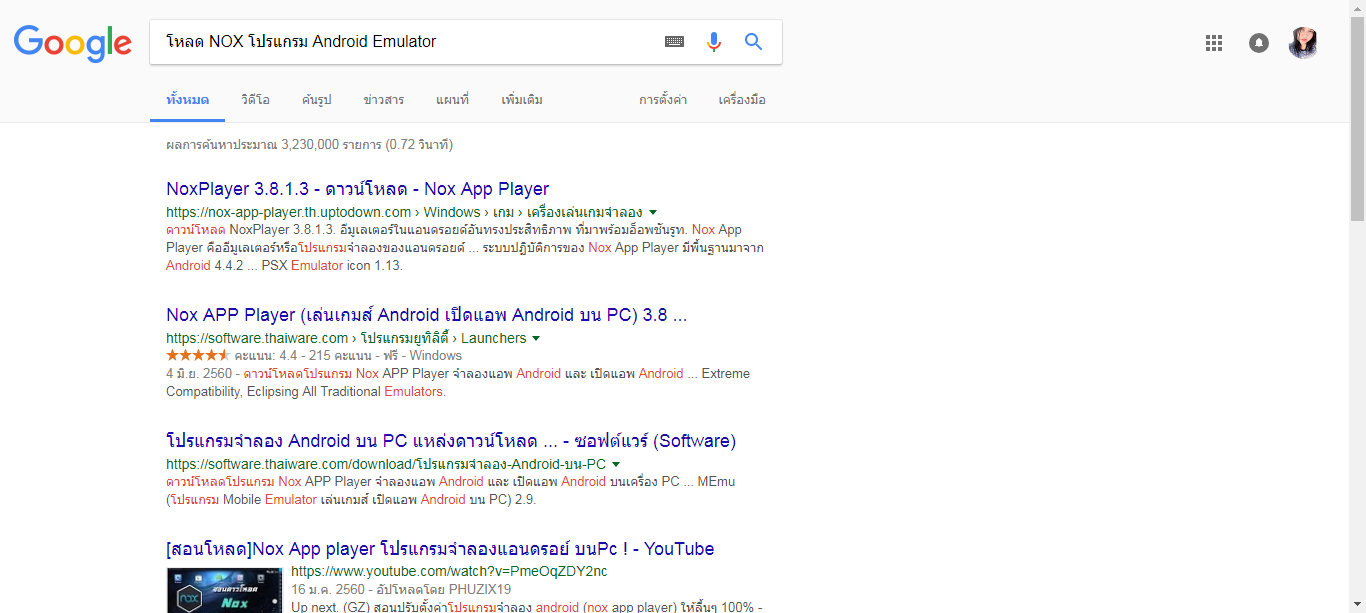Switch to the วิดีโอ tab

point(255,100)
